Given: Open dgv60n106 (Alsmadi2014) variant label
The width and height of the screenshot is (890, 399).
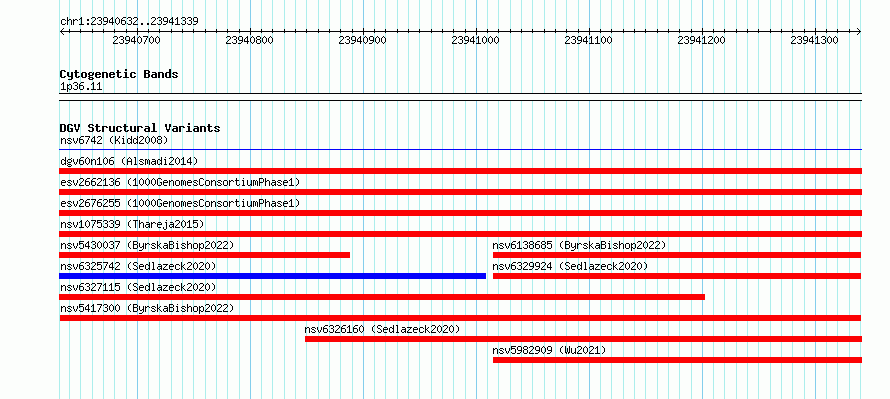Looking at the screenshot, I should (x=129, y=161).
